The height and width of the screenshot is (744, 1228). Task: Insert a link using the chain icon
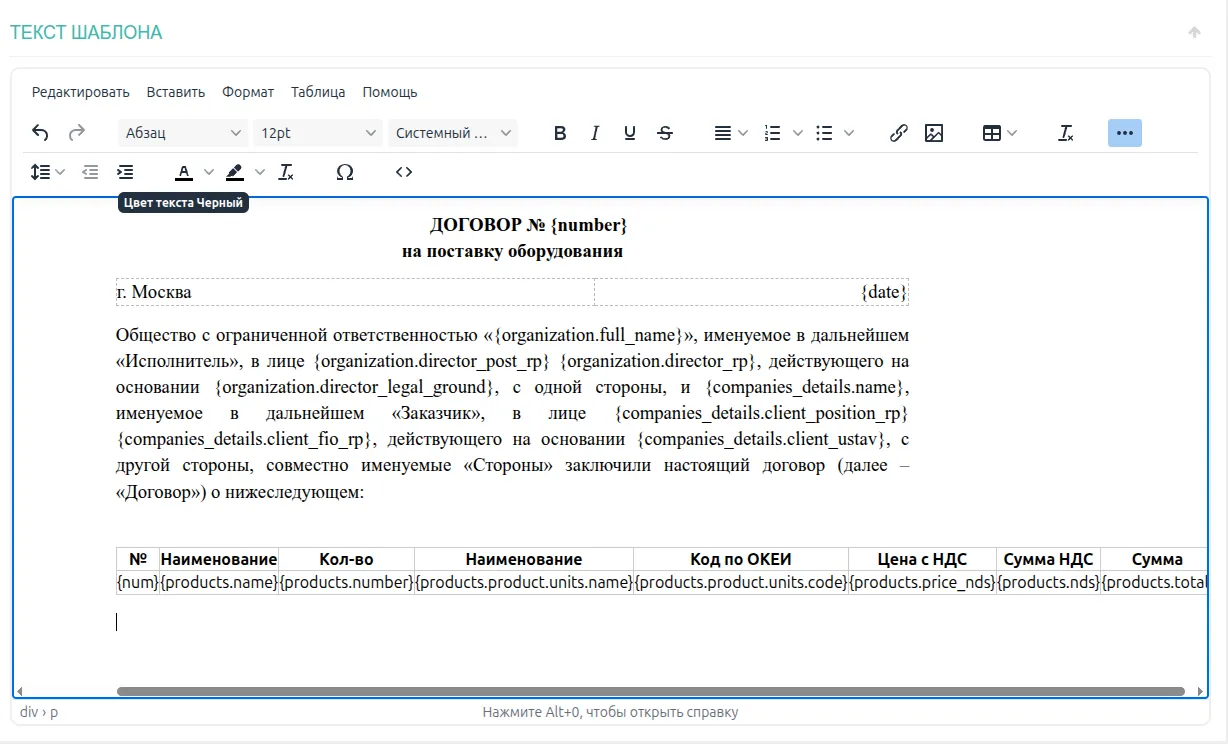[898, 133]
